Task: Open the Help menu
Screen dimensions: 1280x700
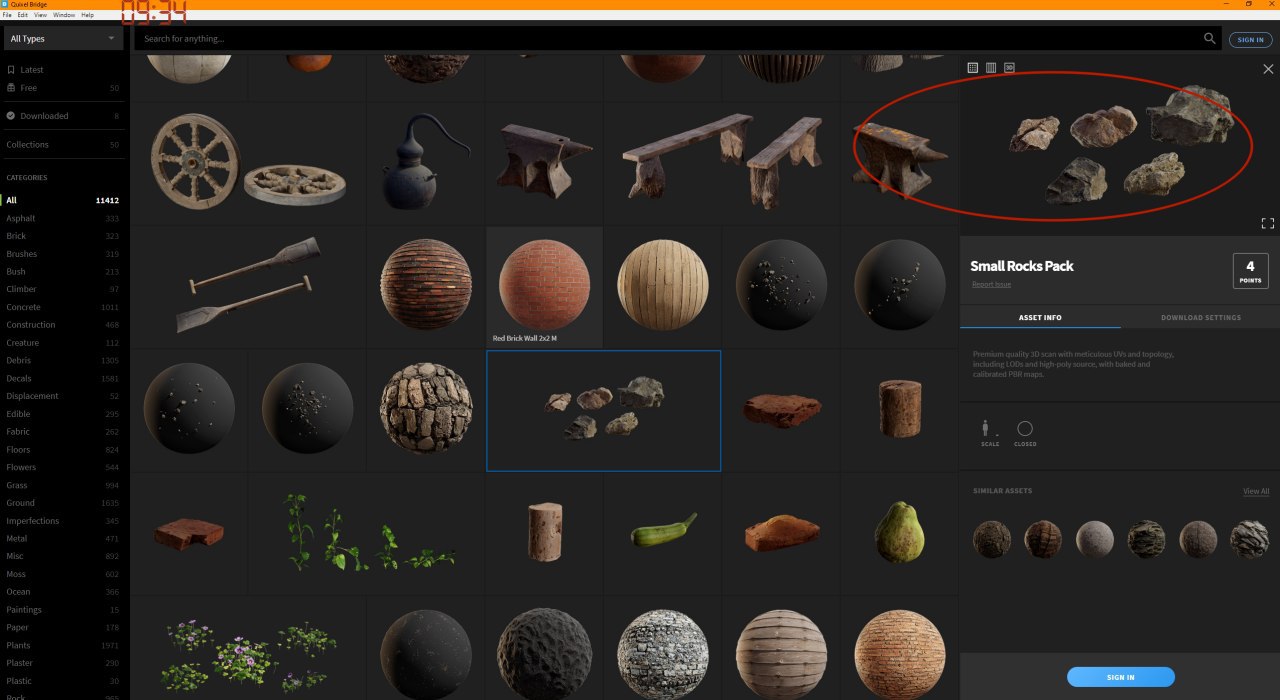Action: [x=88, y=15]
